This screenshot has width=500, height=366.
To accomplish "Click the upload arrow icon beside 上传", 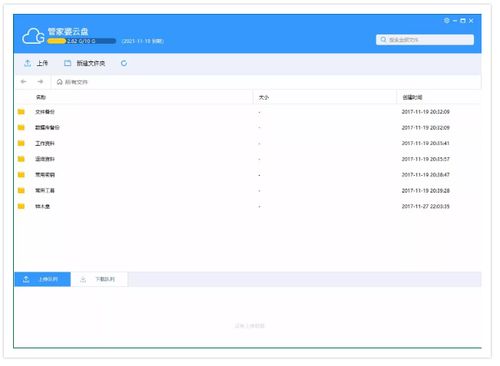I will click(x=28, y=63).
